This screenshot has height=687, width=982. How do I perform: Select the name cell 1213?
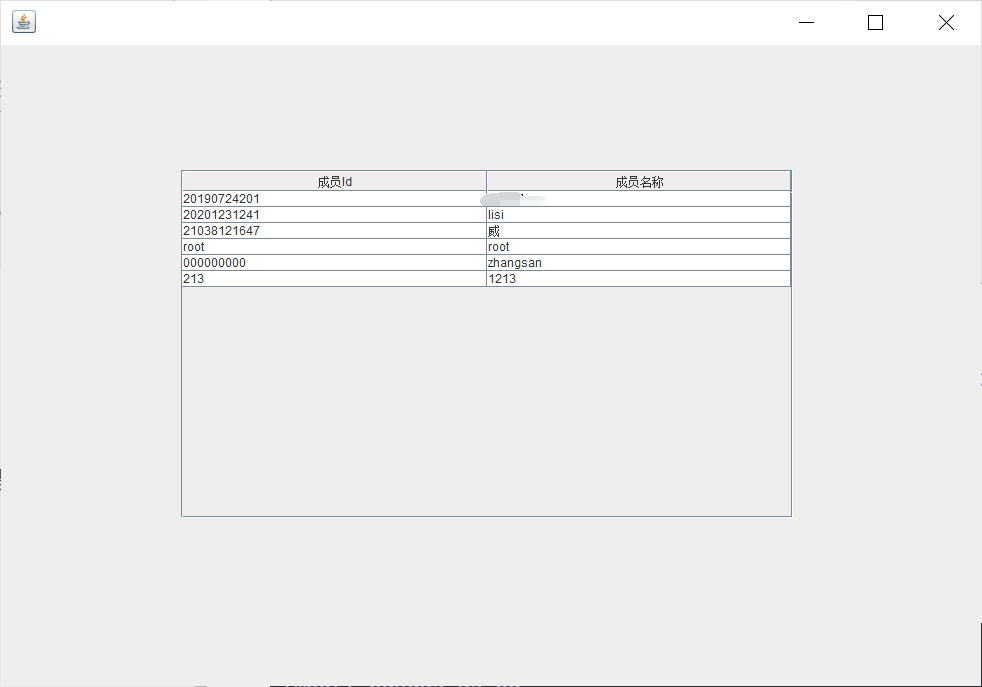coord(639,279)
